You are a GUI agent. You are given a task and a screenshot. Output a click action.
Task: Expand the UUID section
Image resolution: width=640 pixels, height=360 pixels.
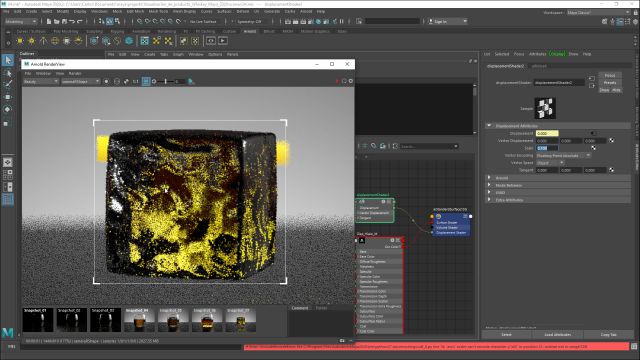489,193
